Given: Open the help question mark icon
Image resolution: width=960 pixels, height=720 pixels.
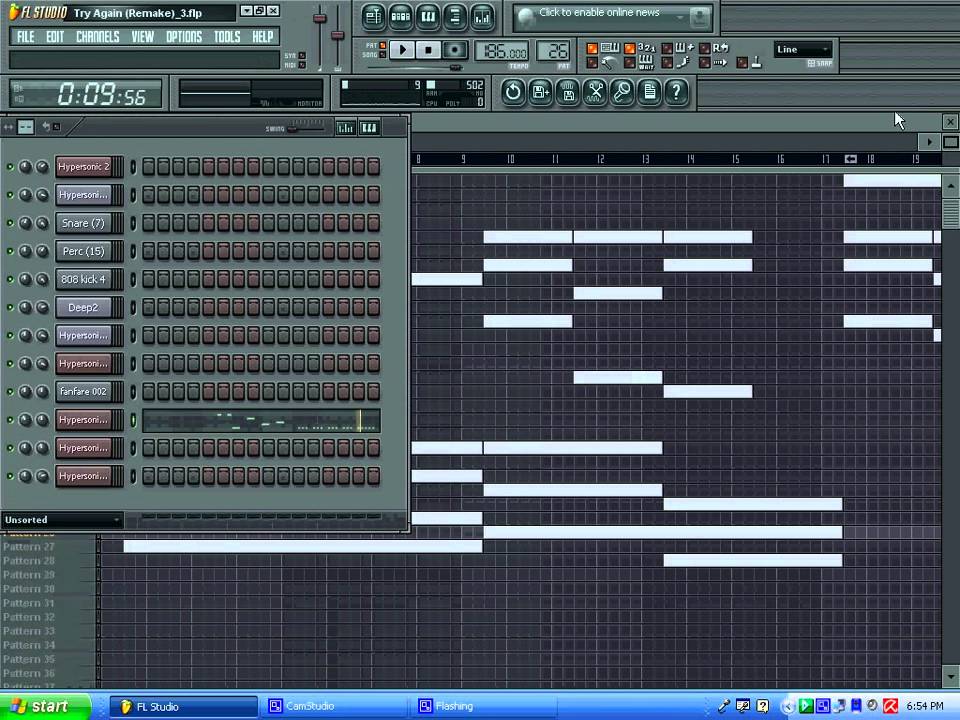Looking at the screenshot, I should click(677, 92).
